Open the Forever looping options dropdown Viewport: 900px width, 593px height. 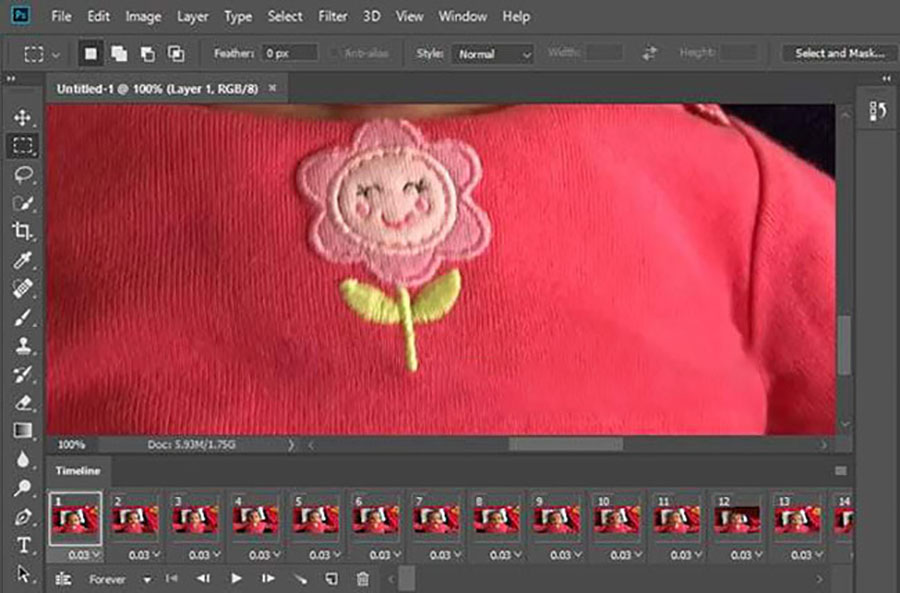click(119, 579)
